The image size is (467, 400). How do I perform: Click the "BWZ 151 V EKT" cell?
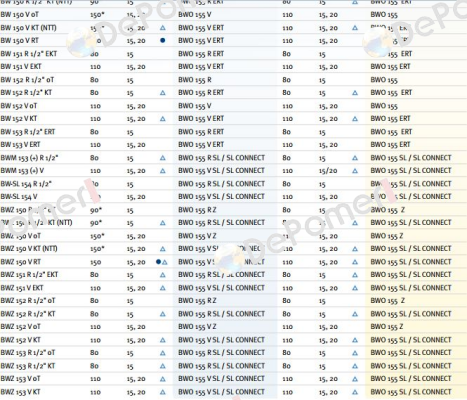point(22,288)
